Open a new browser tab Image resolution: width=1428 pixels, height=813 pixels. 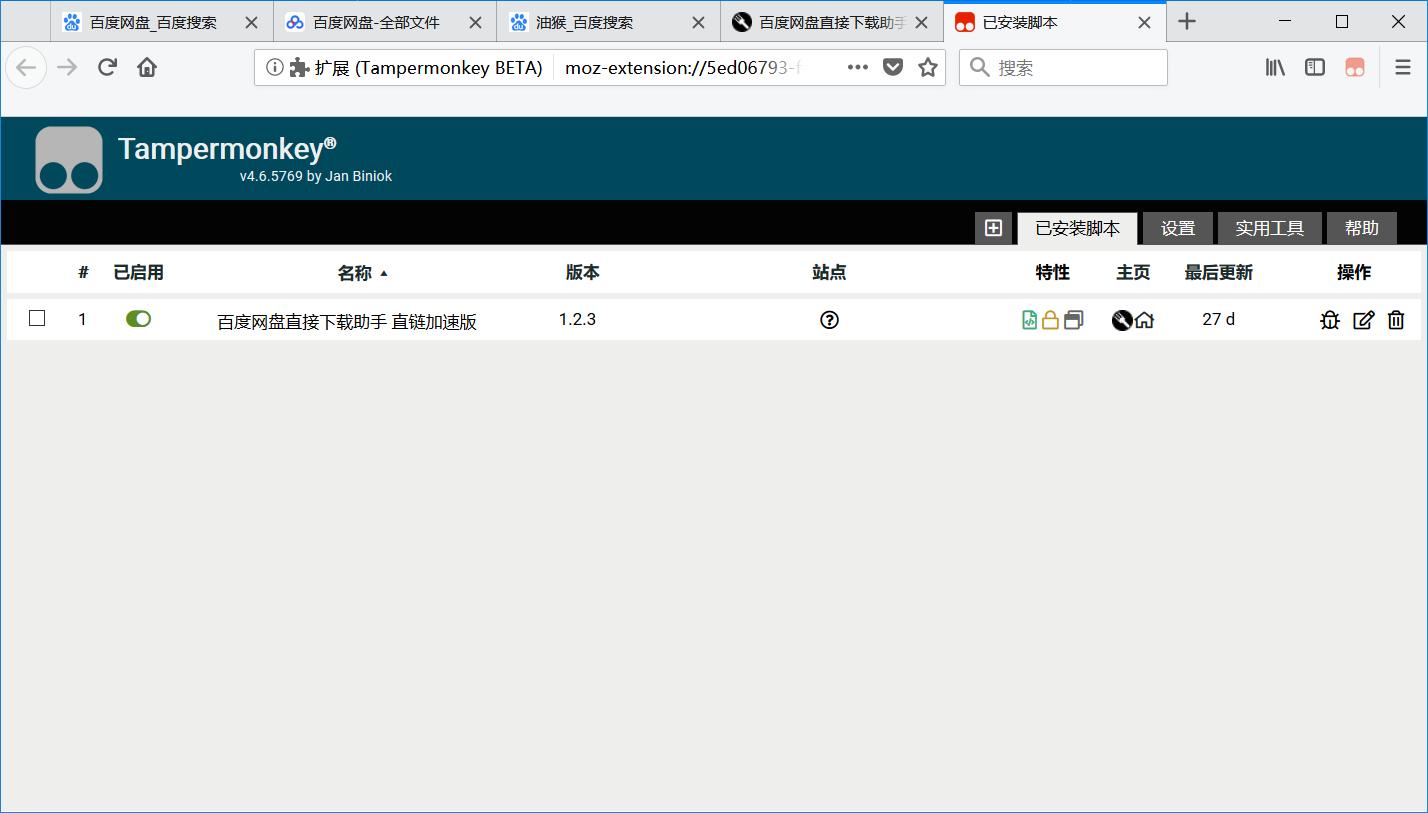[x=1187, y=21]
